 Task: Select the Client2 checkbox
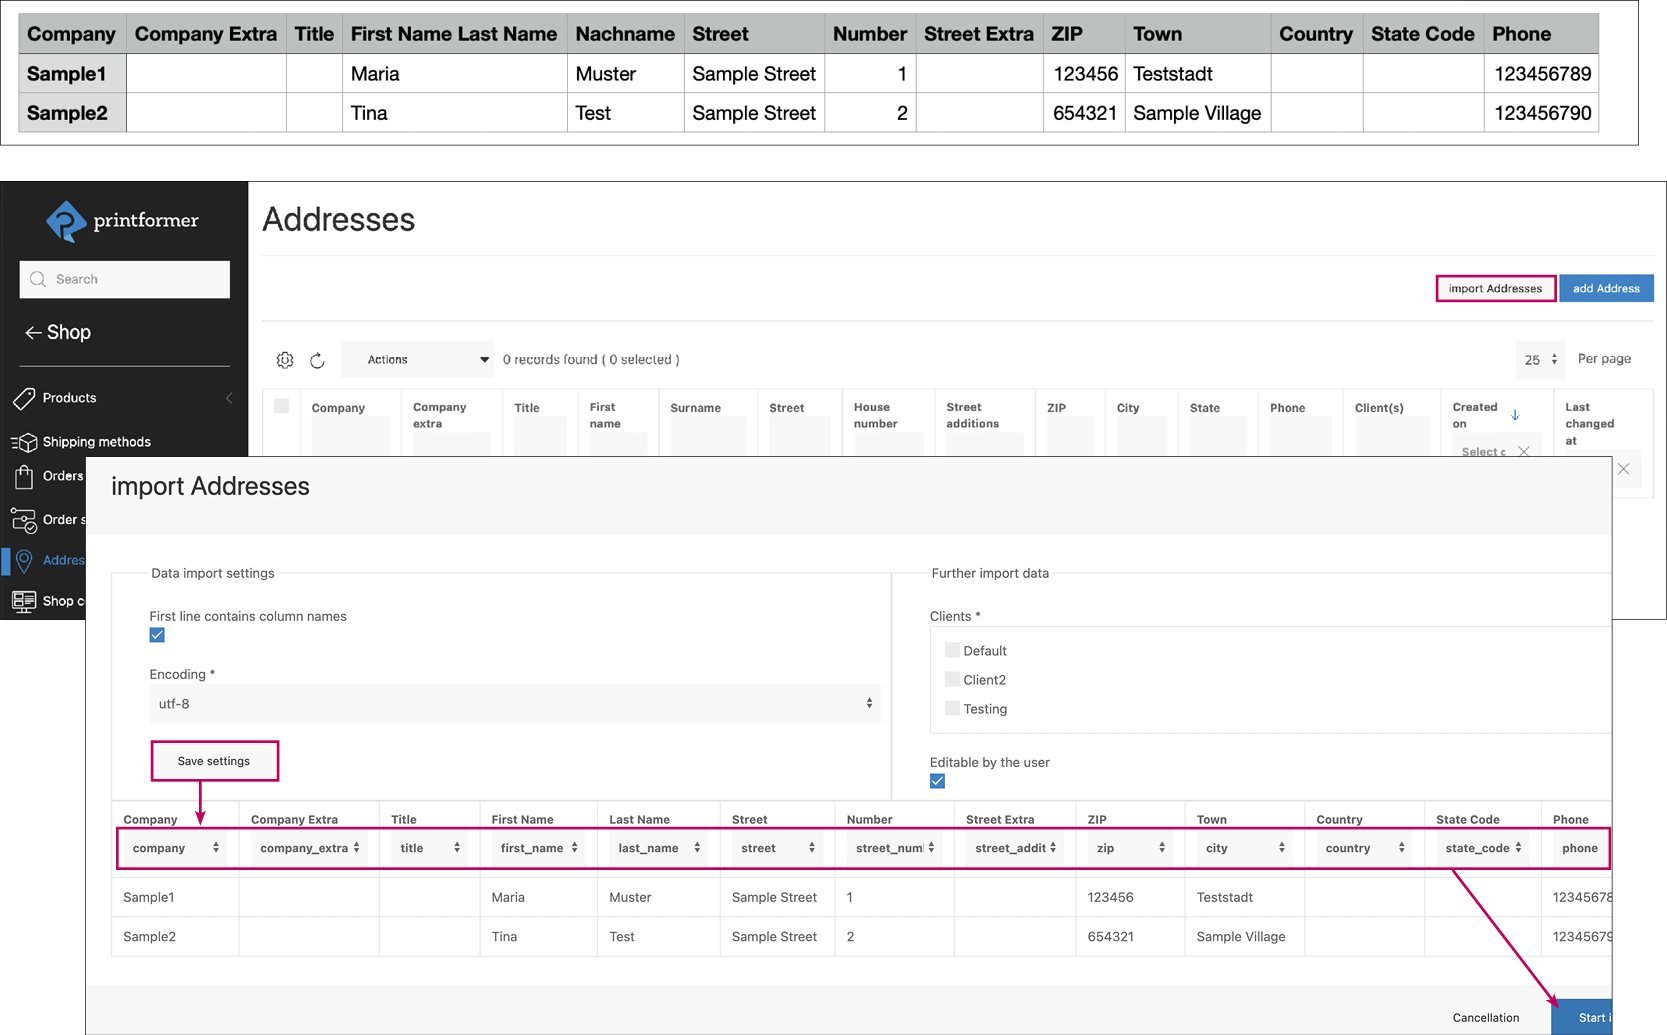[952, 679]
